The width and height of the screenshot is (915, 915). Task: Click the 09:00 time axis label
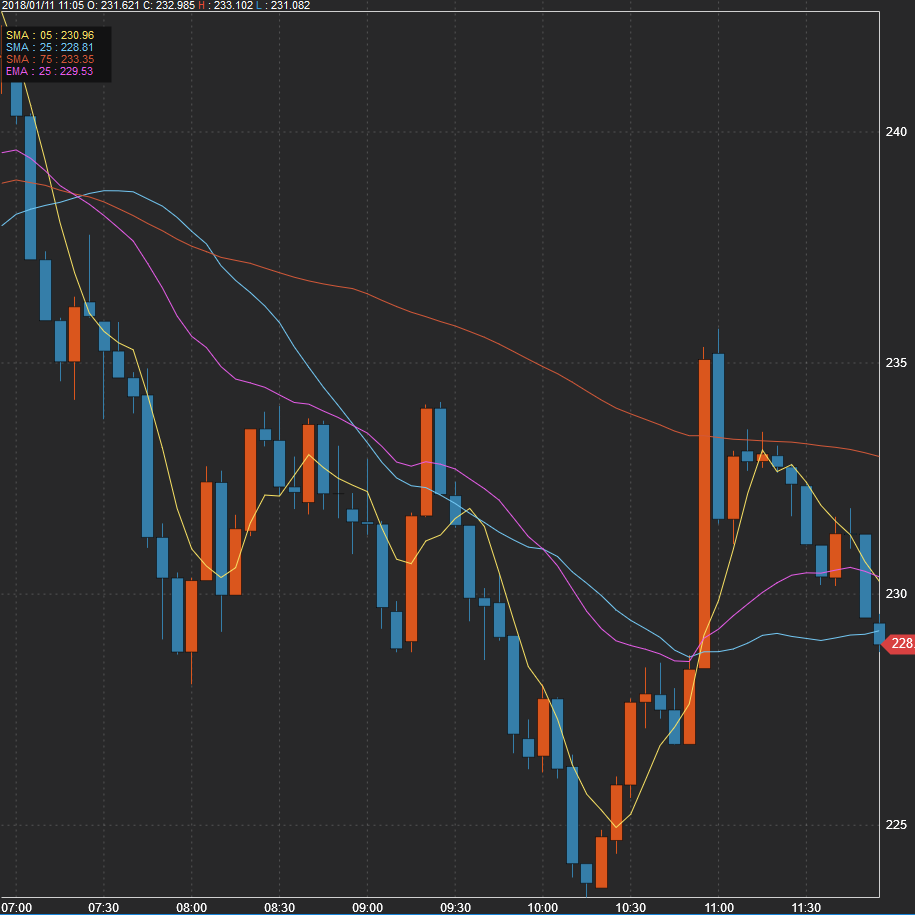[368, 908]
